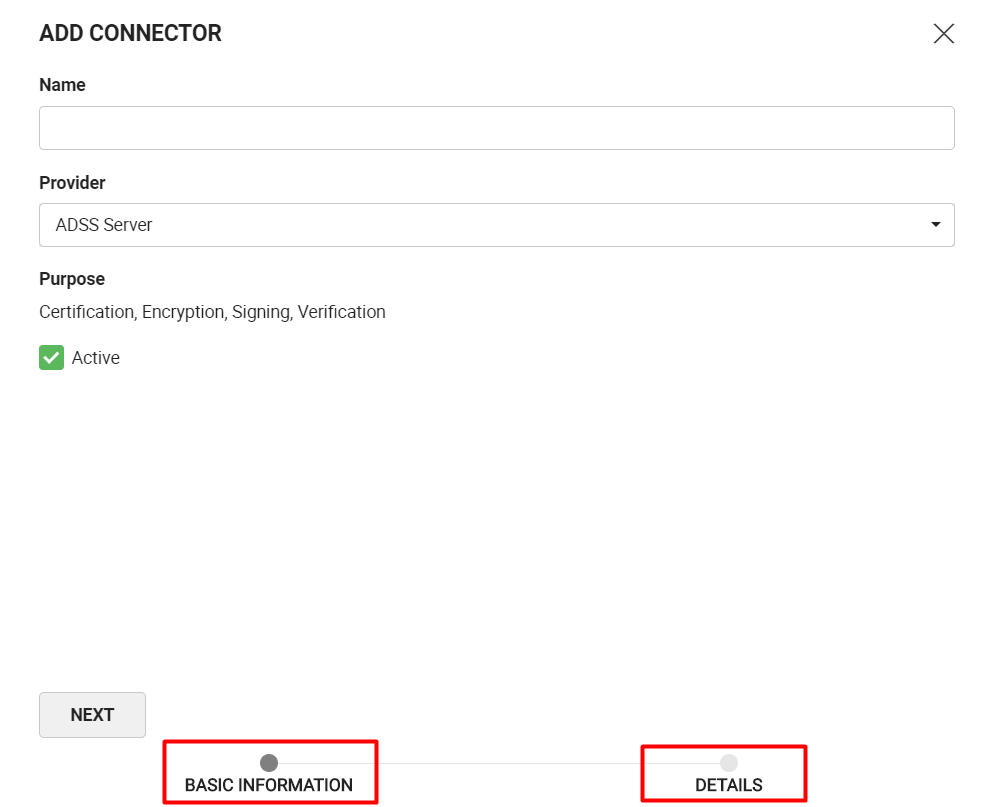This screenshot has height=807, width=999.
Task: Select the Basic Information step circle
Action: point(269,762)
